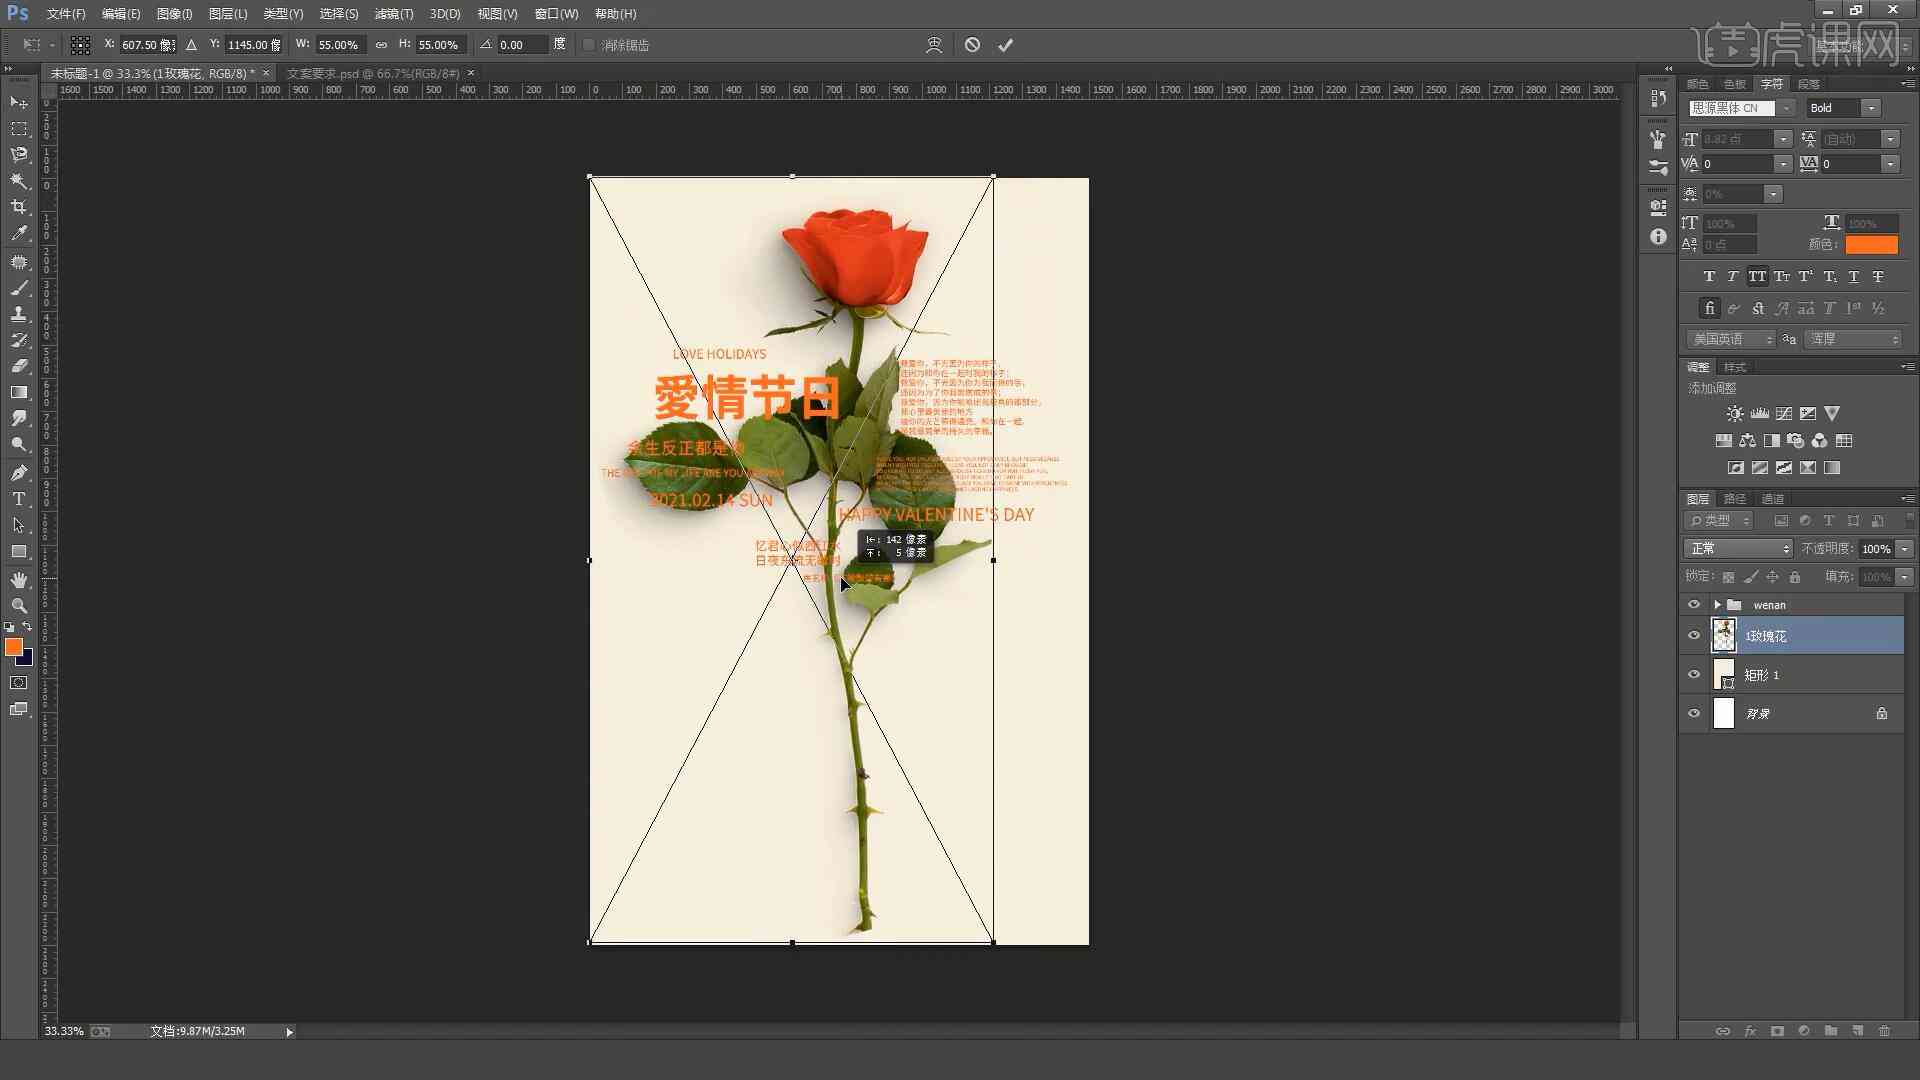Image resolution: width=1920 pixels, height=1080 pixels.
Task: Hide the wenan group layer
Action: pyautogui.click(x=1693, y=605)
